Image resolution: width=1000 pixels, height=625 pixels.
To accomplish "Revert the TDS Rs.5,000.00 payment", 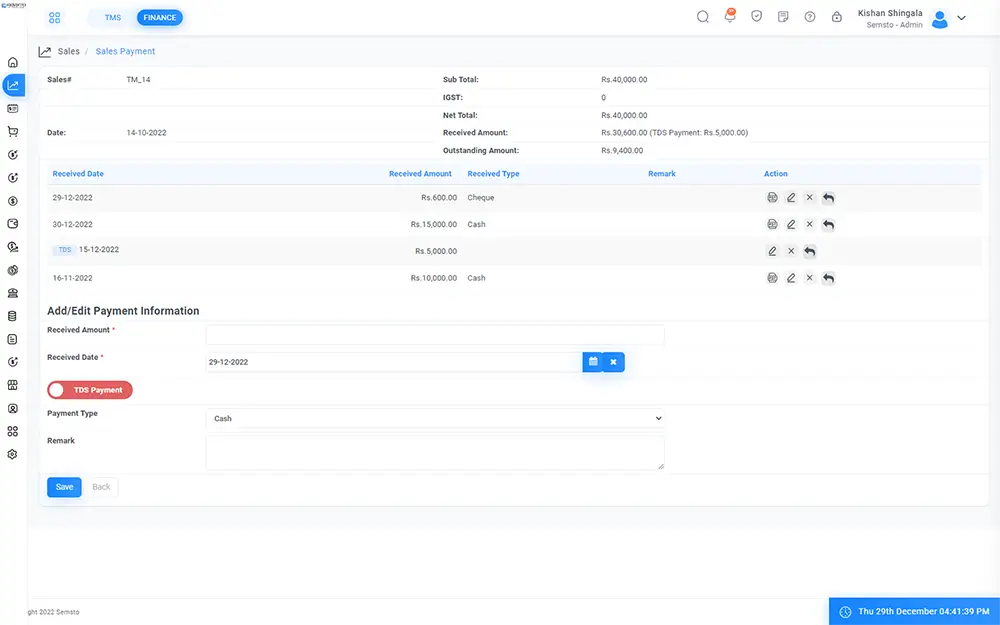I will 810,251.
